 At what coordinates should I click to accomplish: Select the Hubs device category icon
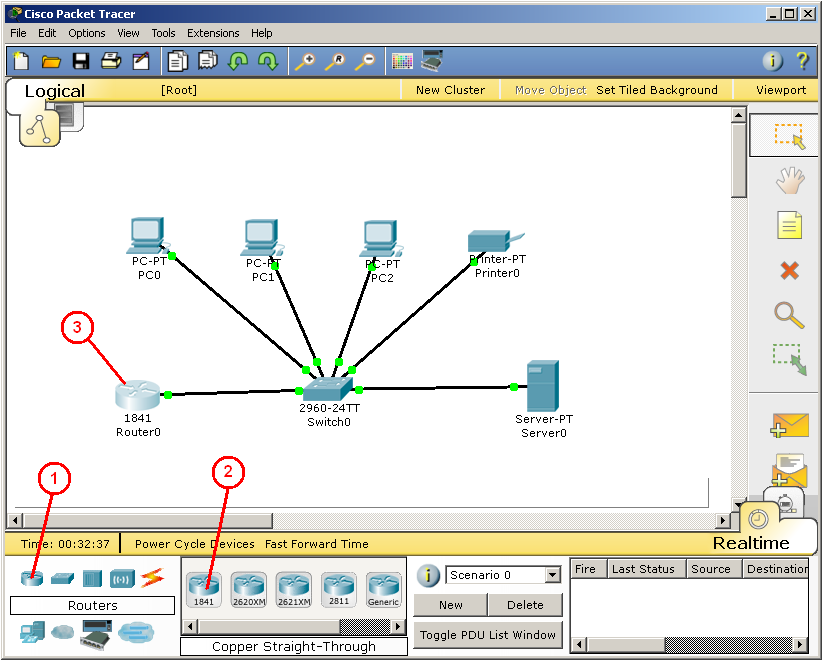(92, 579)
